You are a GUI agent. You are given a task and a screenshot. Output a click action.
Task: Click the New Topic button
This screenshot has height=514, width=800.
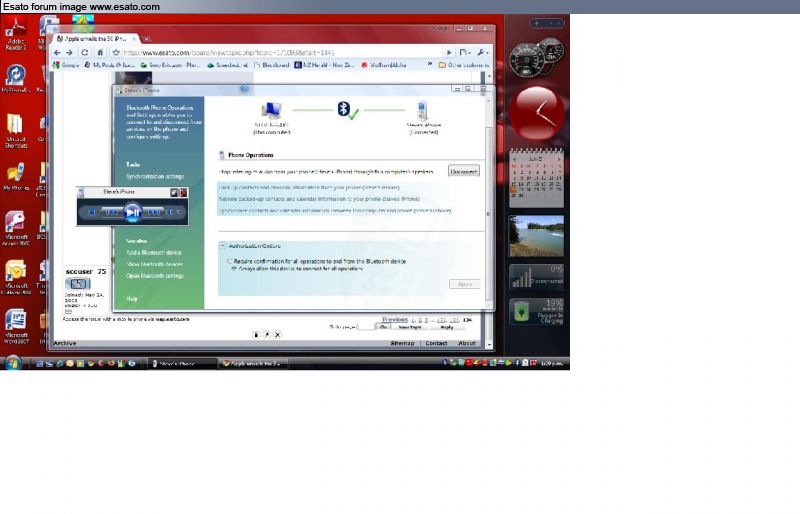[x=410, y=327]
